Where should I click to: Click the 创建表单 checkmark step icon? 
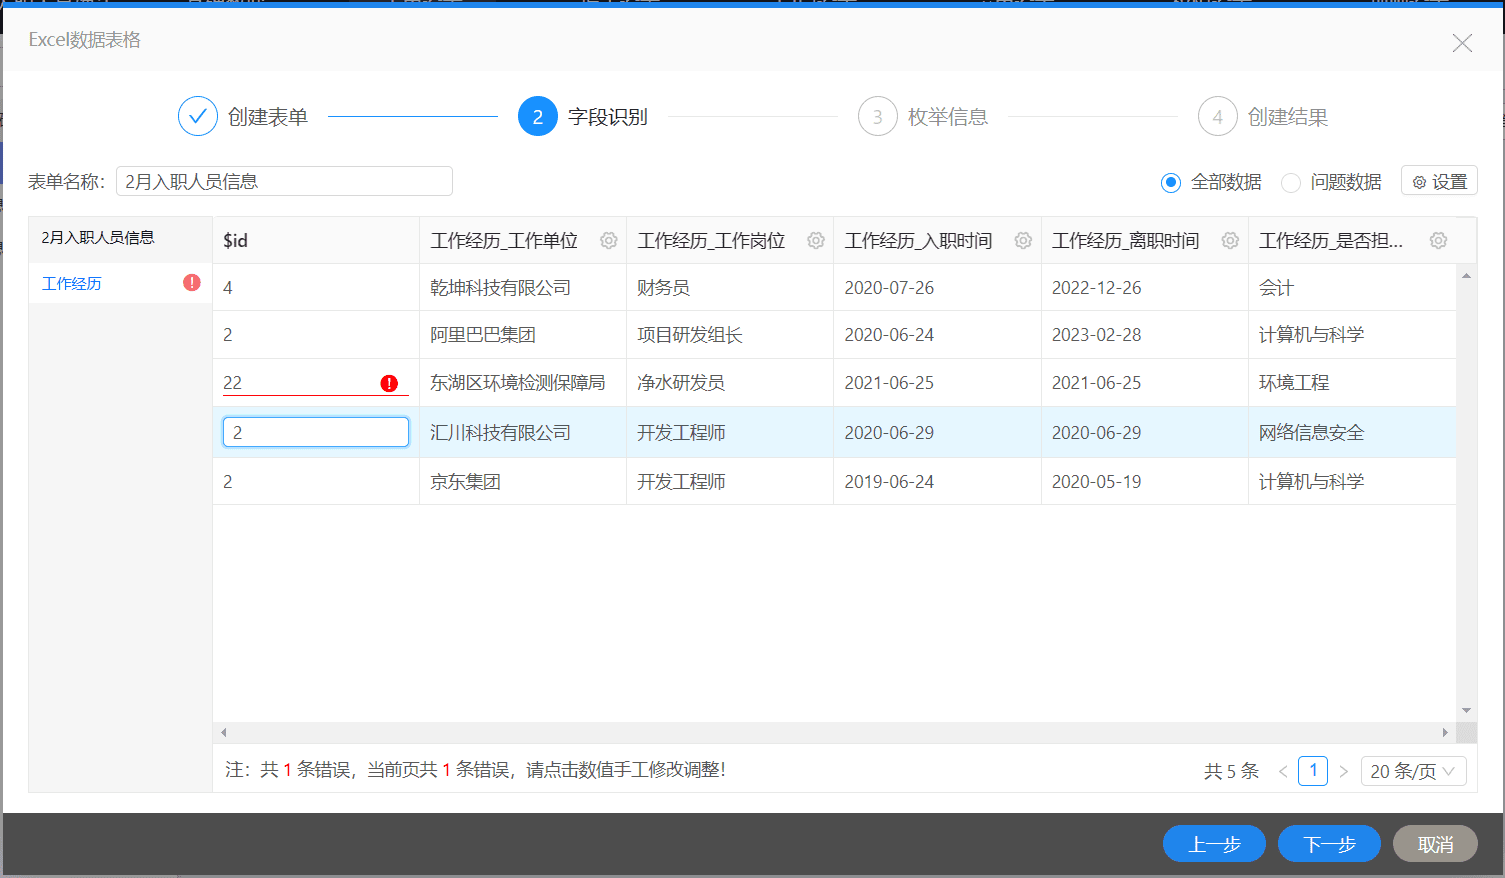pos(198,117)
